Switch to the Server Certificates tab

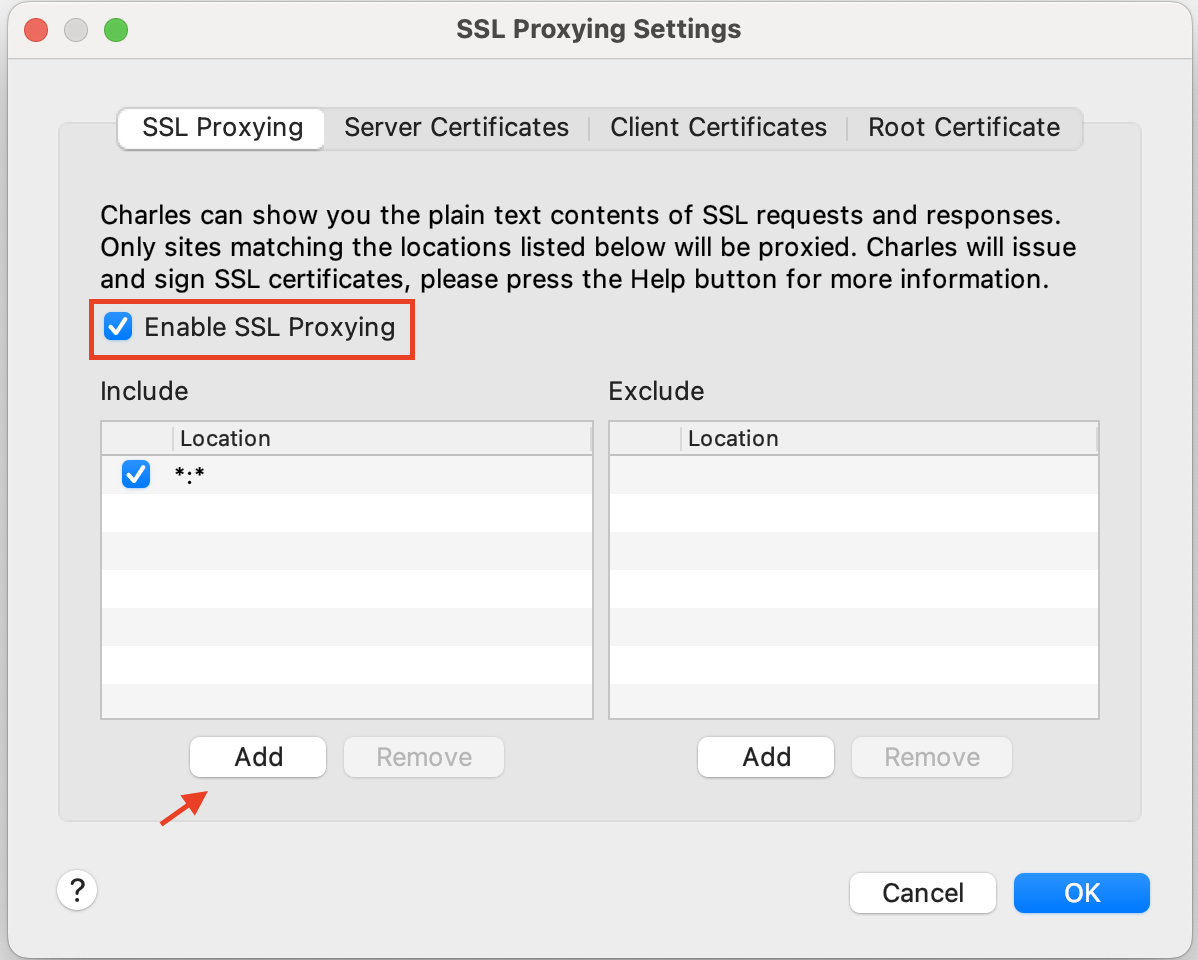[456, 128]
